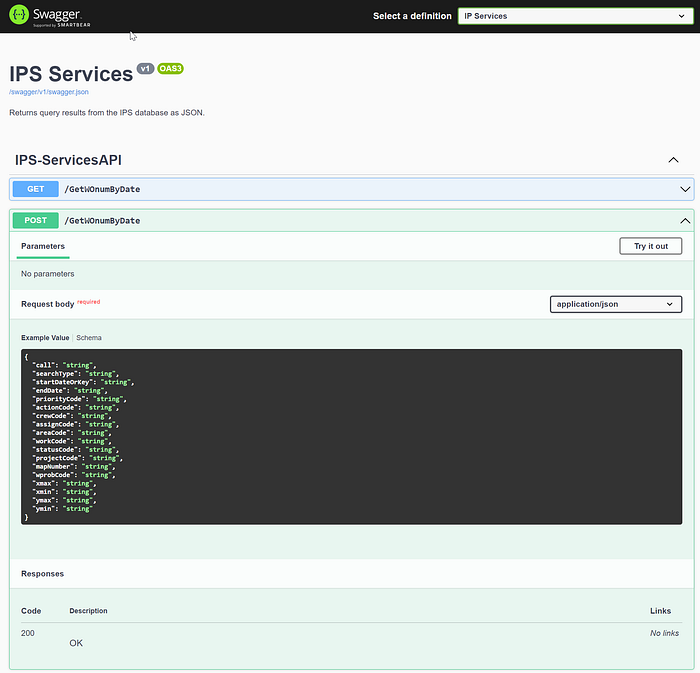Click the No parameters text
Viewport: 700px width, 673px height.
tap(48, 274)
